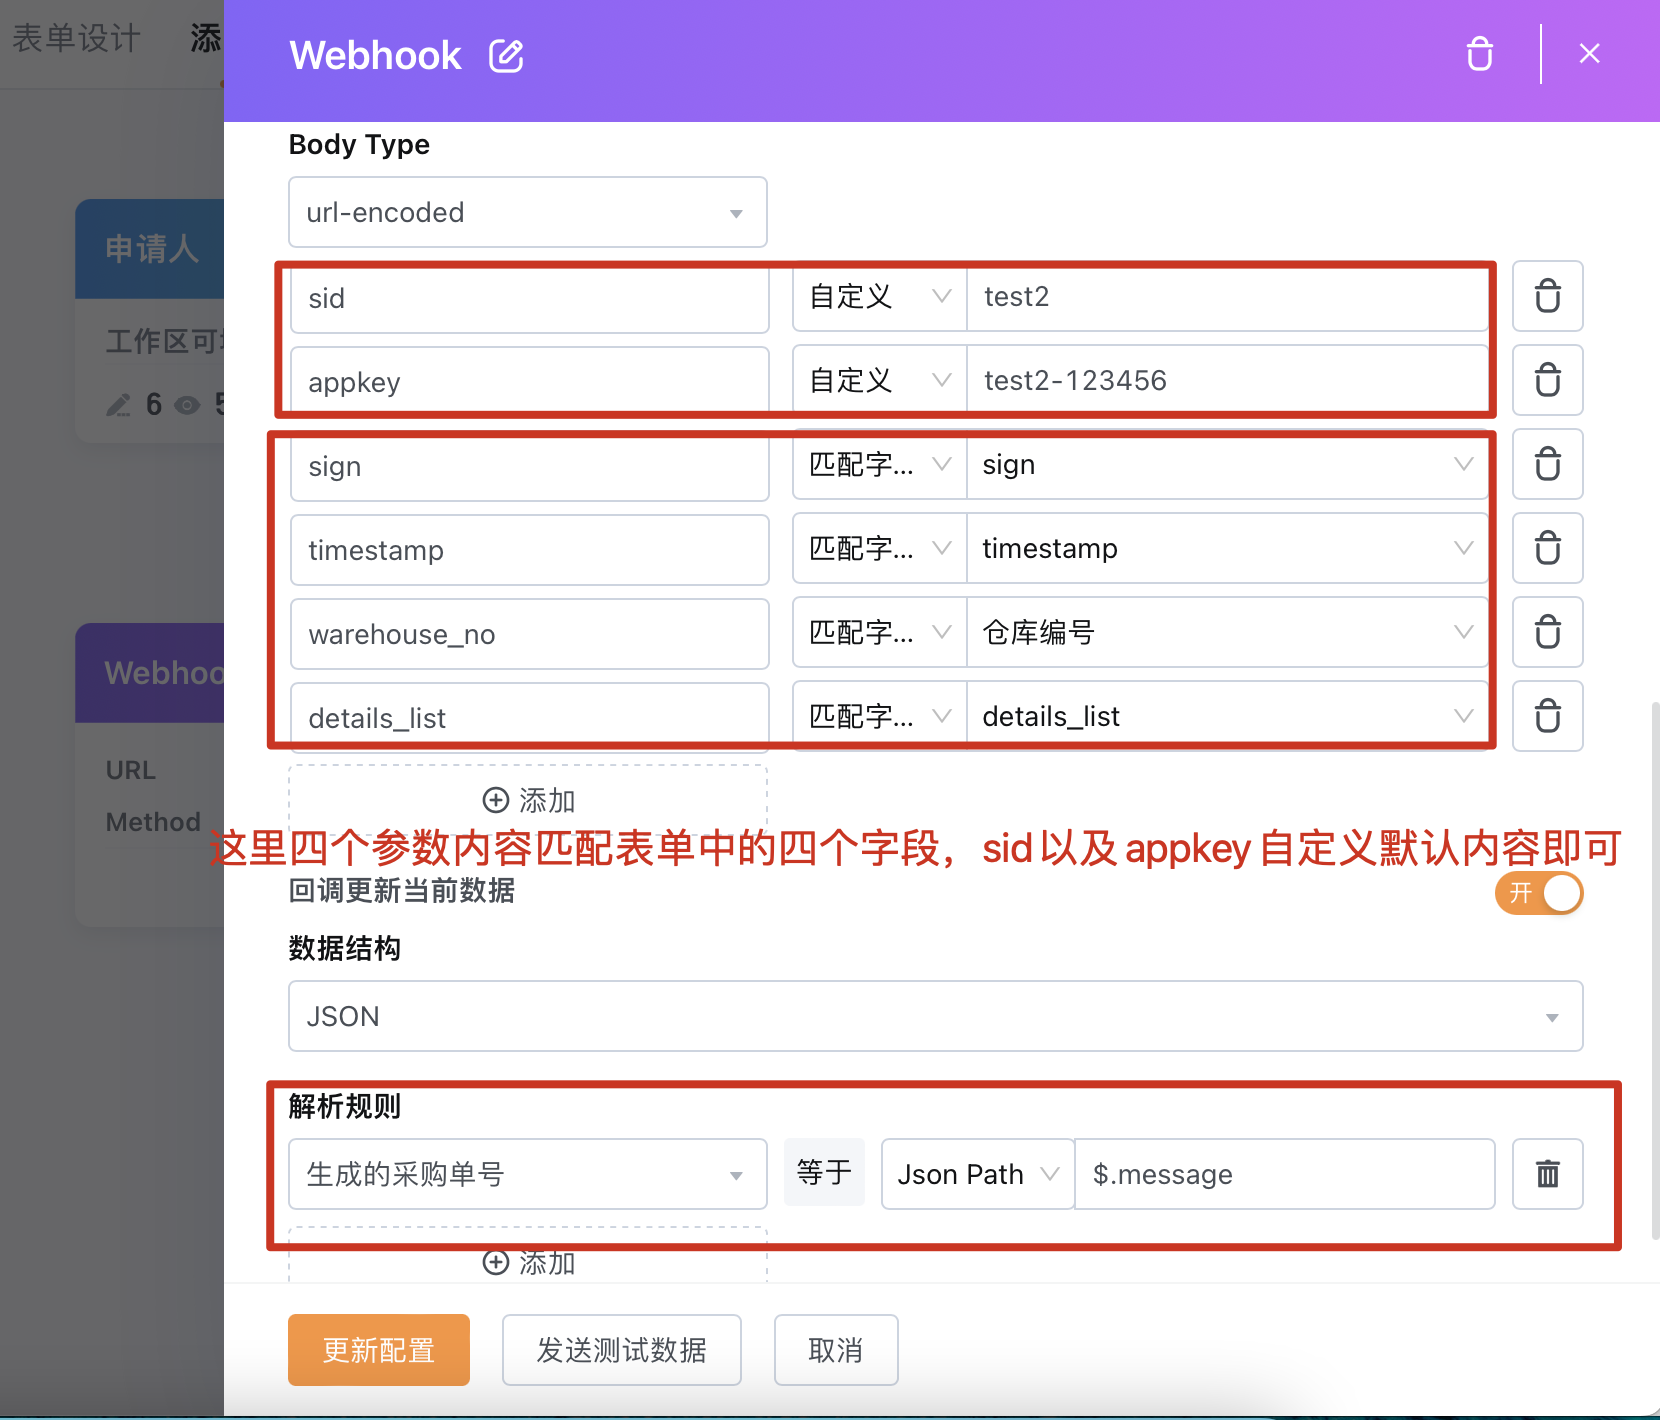Click the pencil edit count icon on 申请人 card
Image resolution: width=1660 pixels, height=1420 pixels.
[119, 404]
